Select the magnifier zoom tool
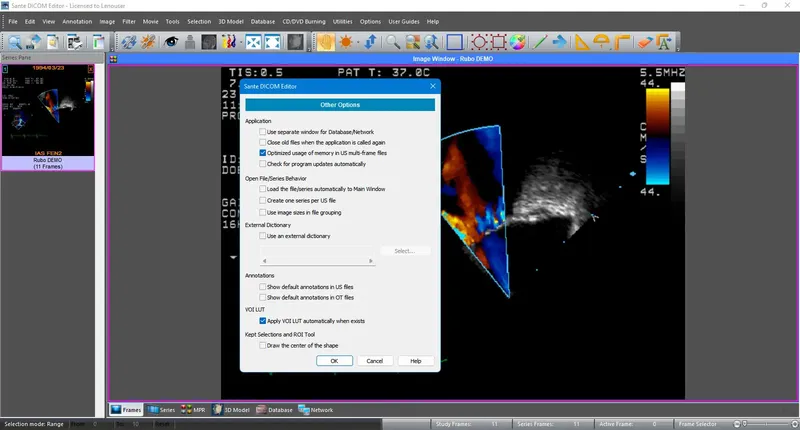Screen dimensions: 800x430 pyautogui.click(x=393, y=42)
